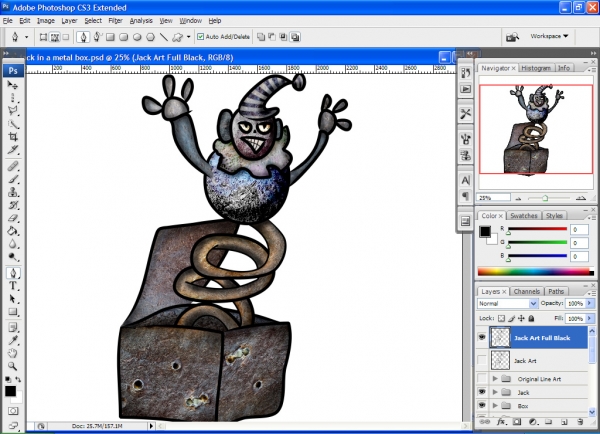Toggle Lock image pixels
The height and width of the screenshot is (434, 600).
pyautogui.click(x=511, y=318)
